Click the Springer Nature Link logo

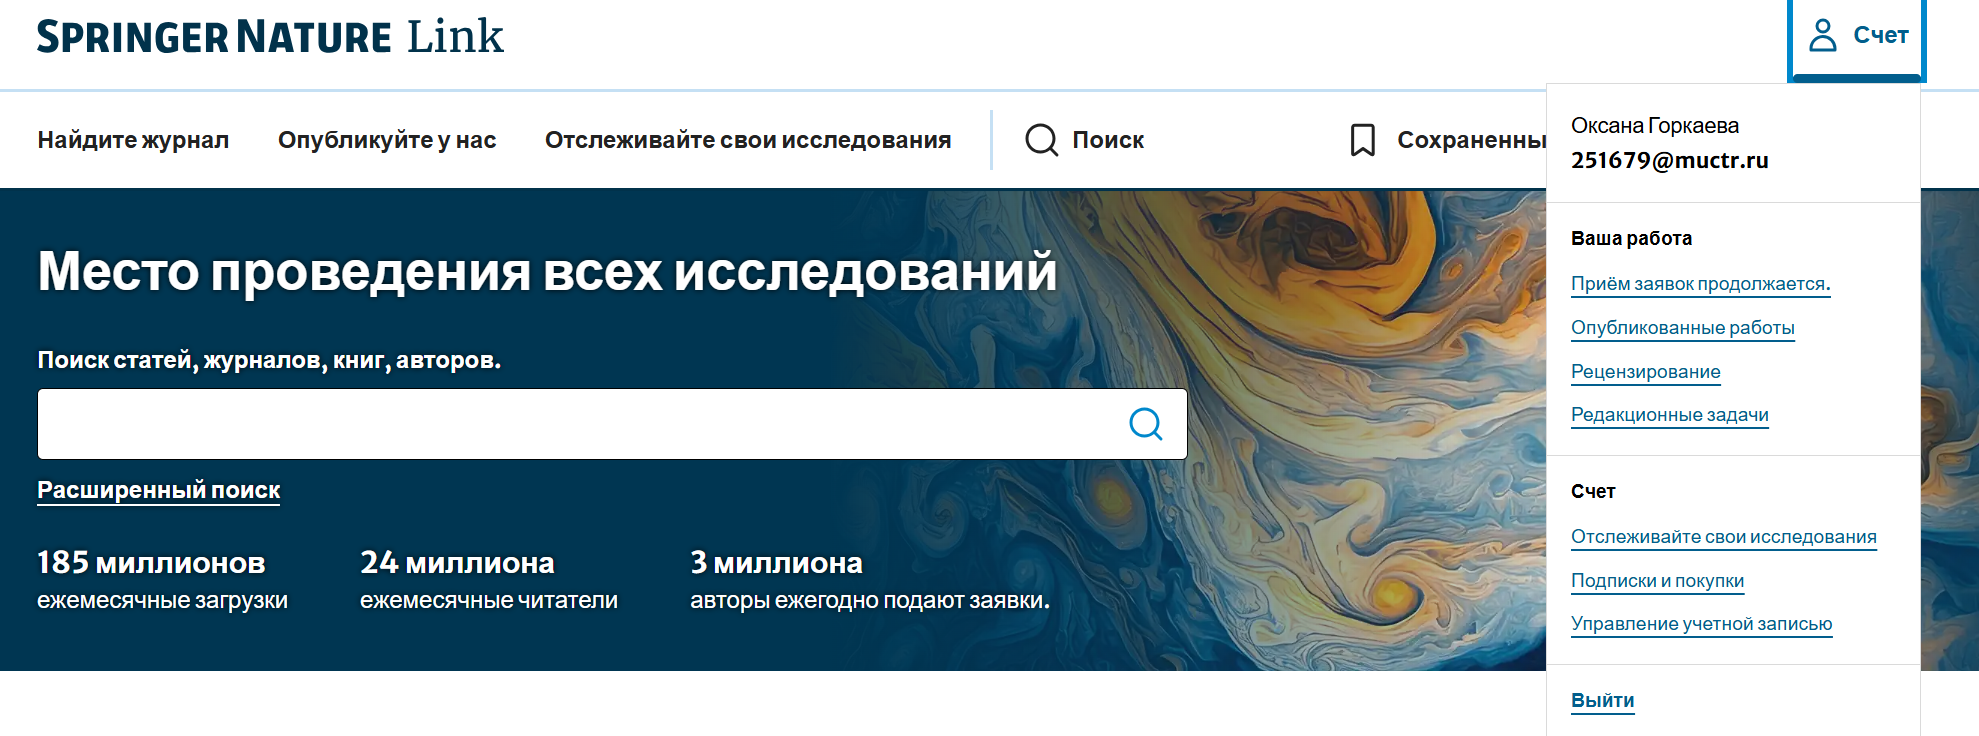click(x=270, y=37)
